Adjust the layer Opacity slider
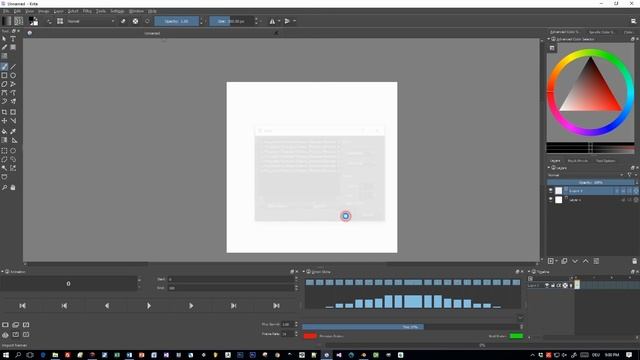Image resolution: width=640 pixels, height=360 pixels. click(591, 182)
